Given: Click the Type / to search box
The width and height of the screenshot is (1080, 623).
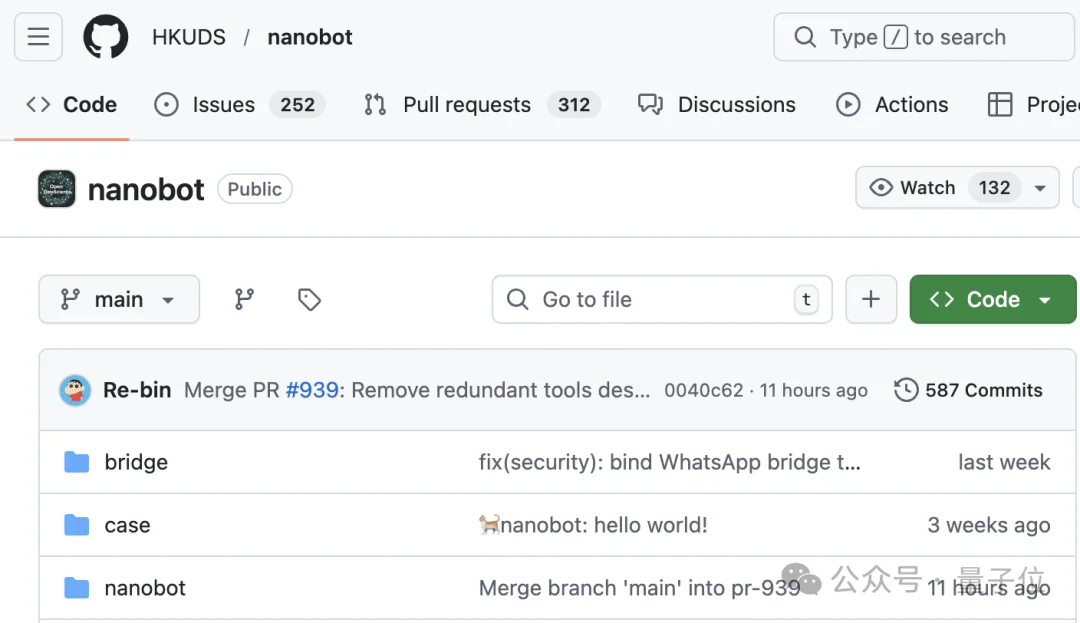Looking at the screenshot, I should (x=920, y=38).
